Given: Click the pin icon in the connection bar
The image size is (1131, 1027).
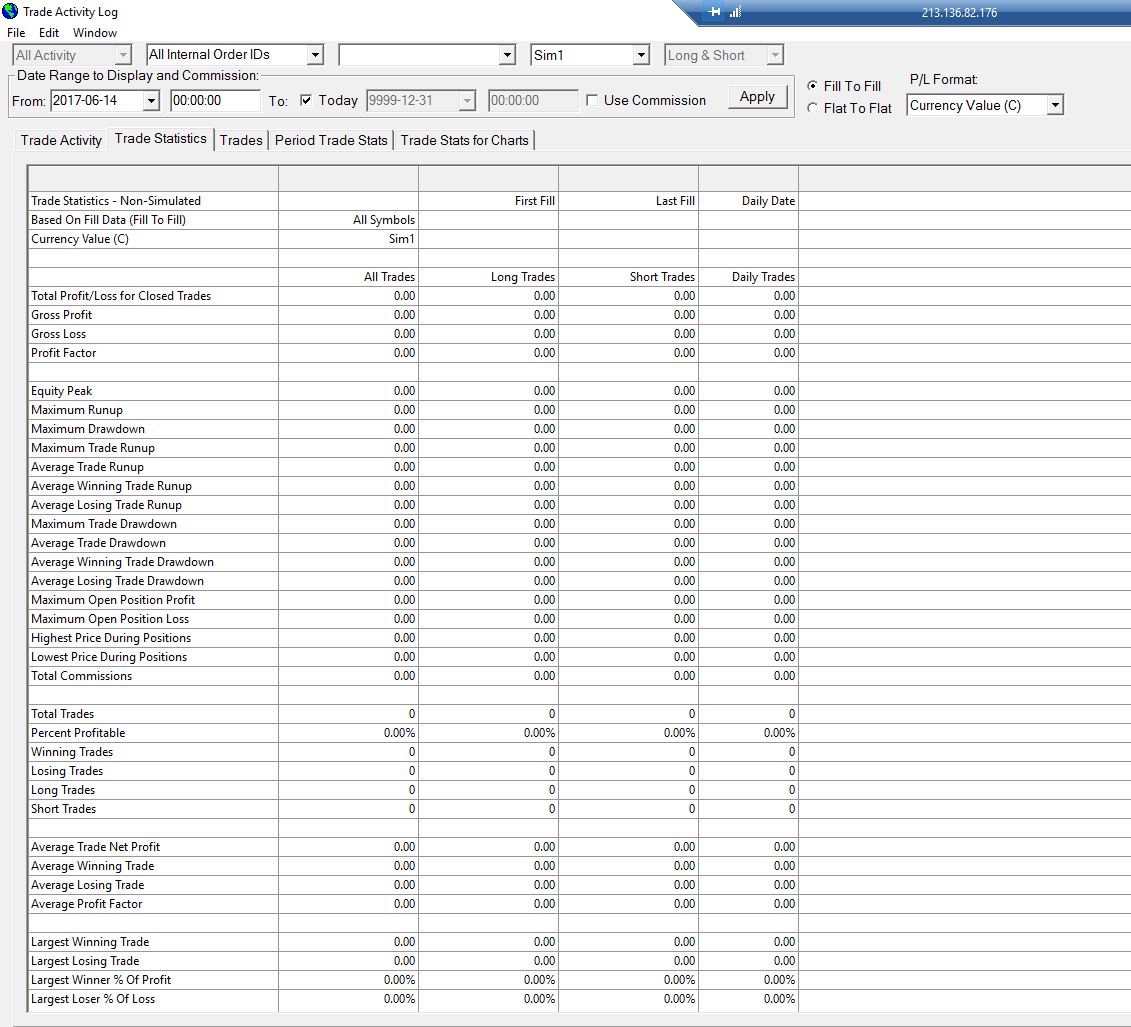Looking at the screenshot, I should [714, 12].
